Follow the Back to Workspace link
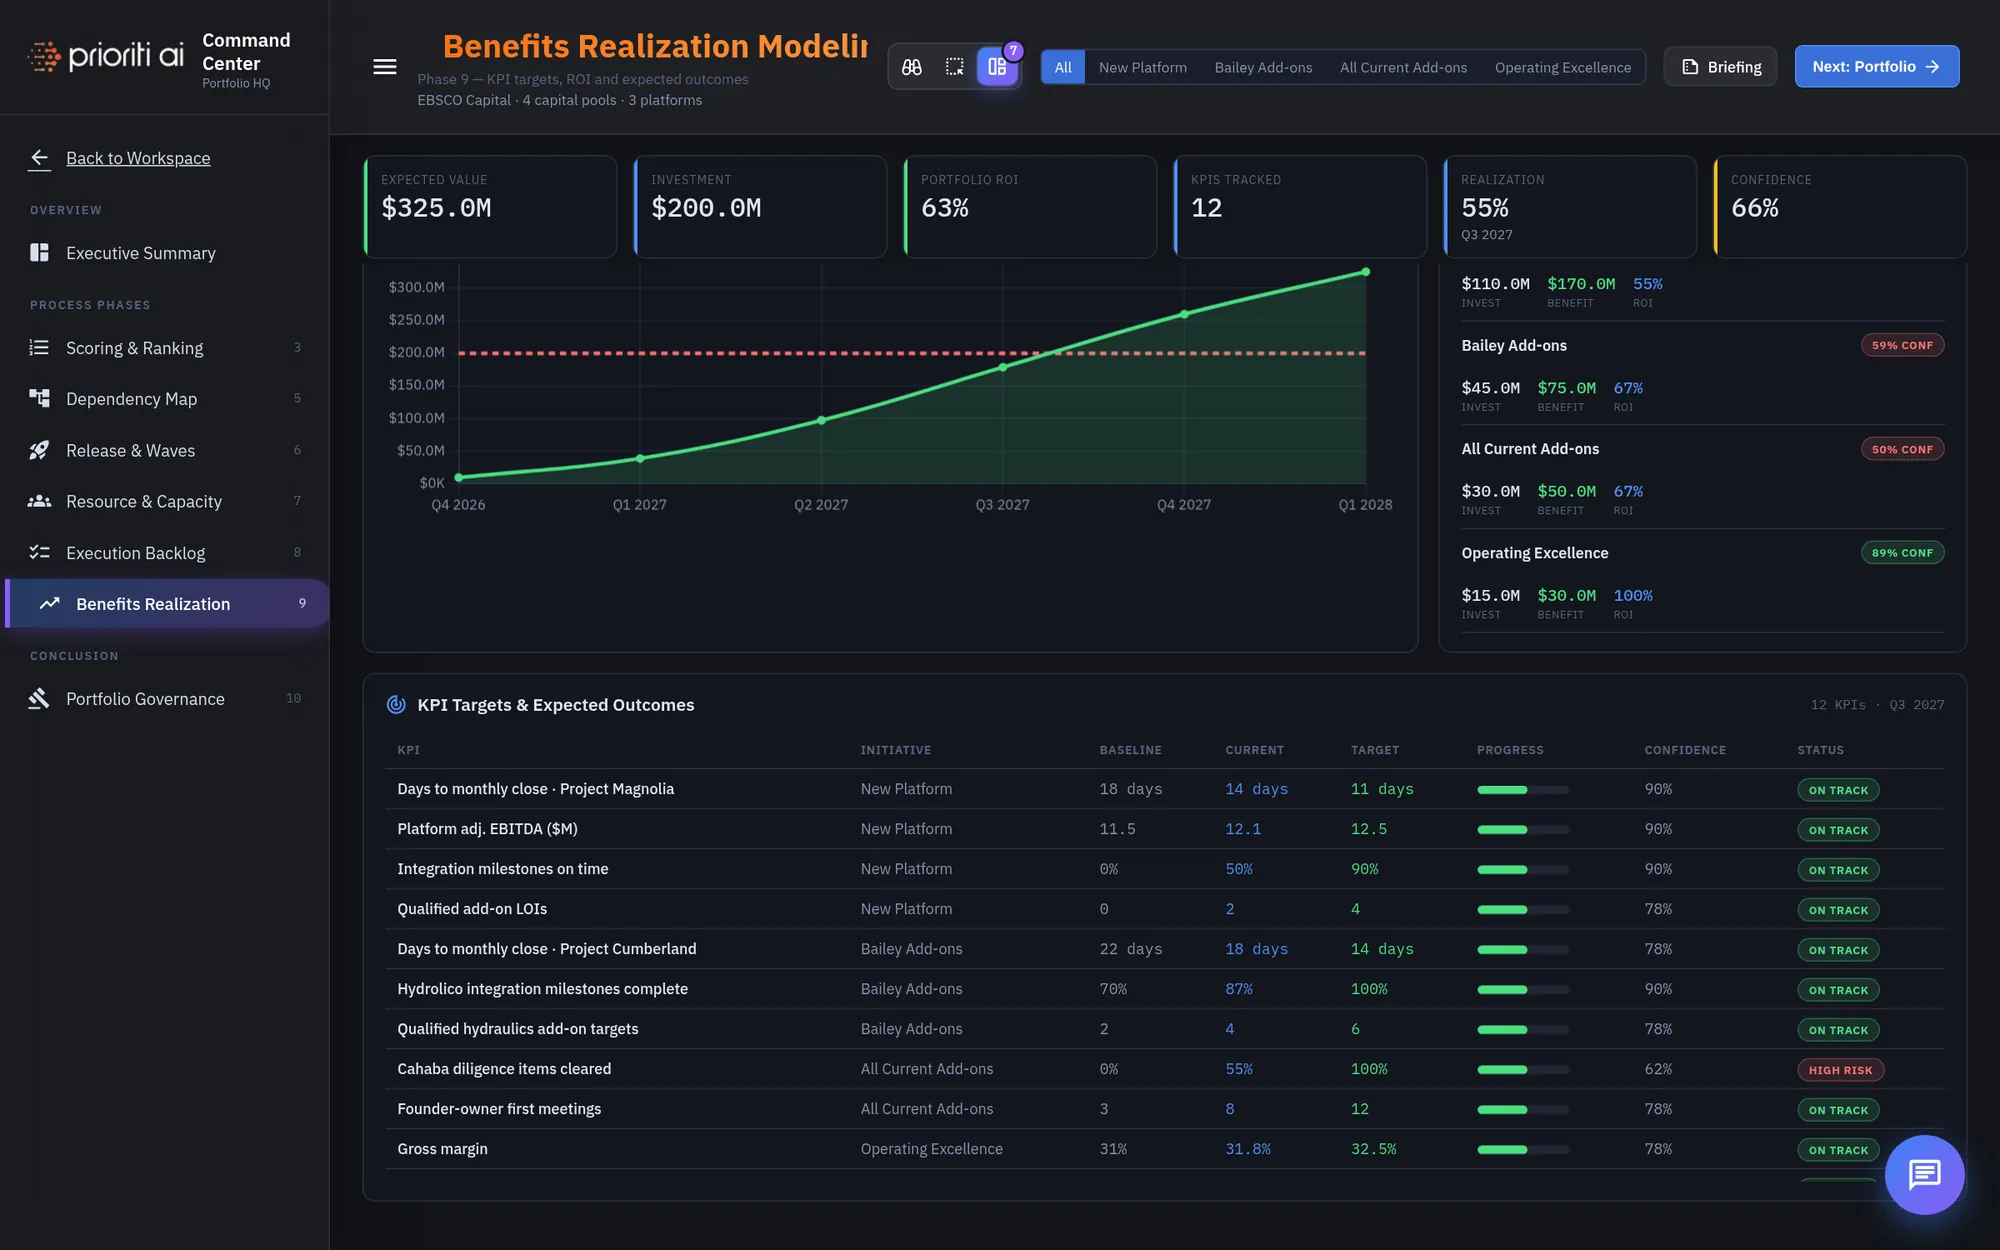 [138, 158]
